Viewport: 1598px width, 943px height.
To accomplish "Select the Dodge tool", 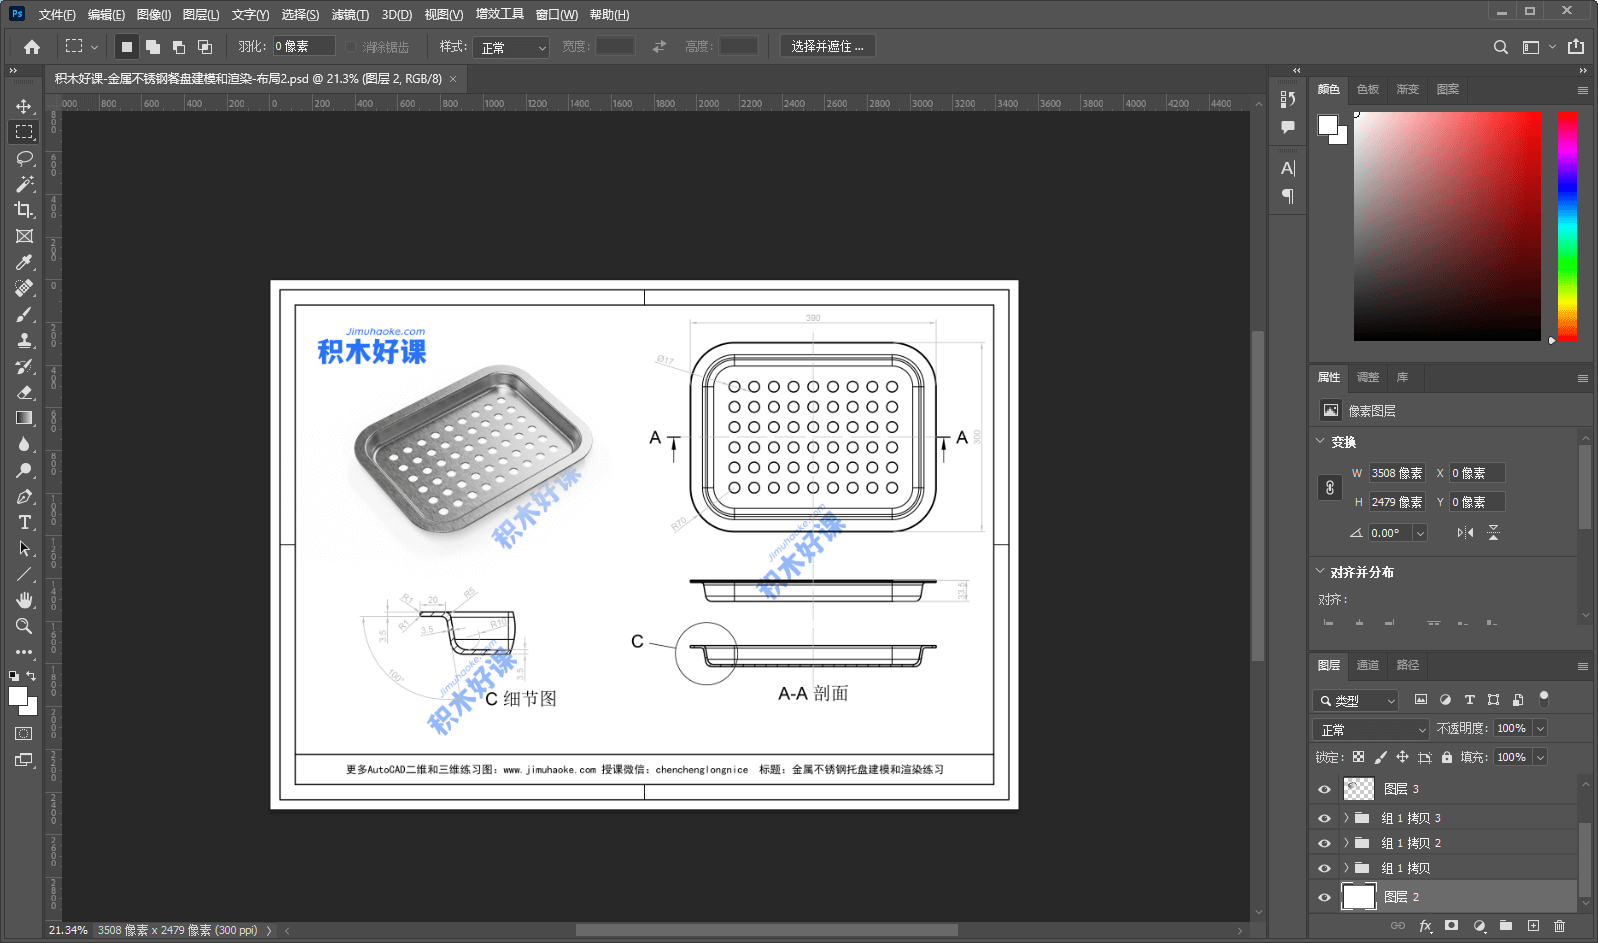I will point(24,470).
